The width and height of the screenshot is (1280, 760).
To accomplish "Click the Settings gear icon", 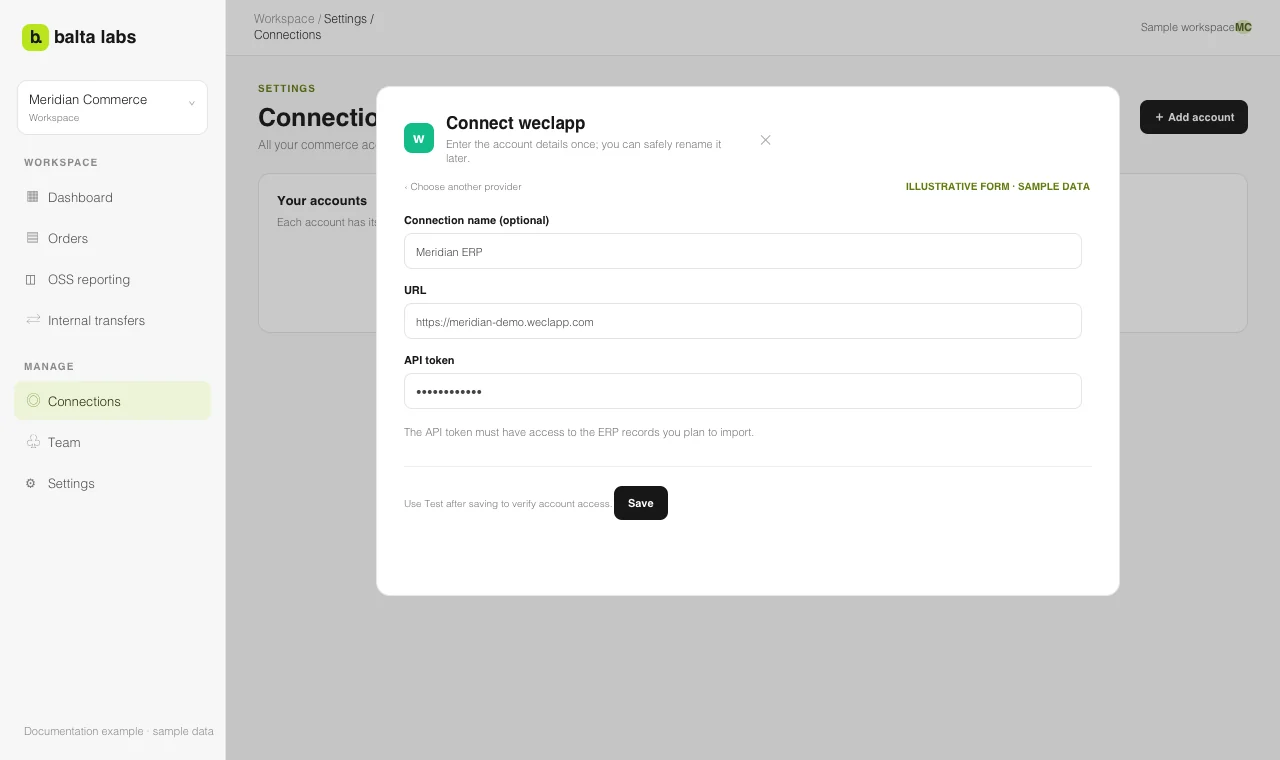I will tap(30, 483).
